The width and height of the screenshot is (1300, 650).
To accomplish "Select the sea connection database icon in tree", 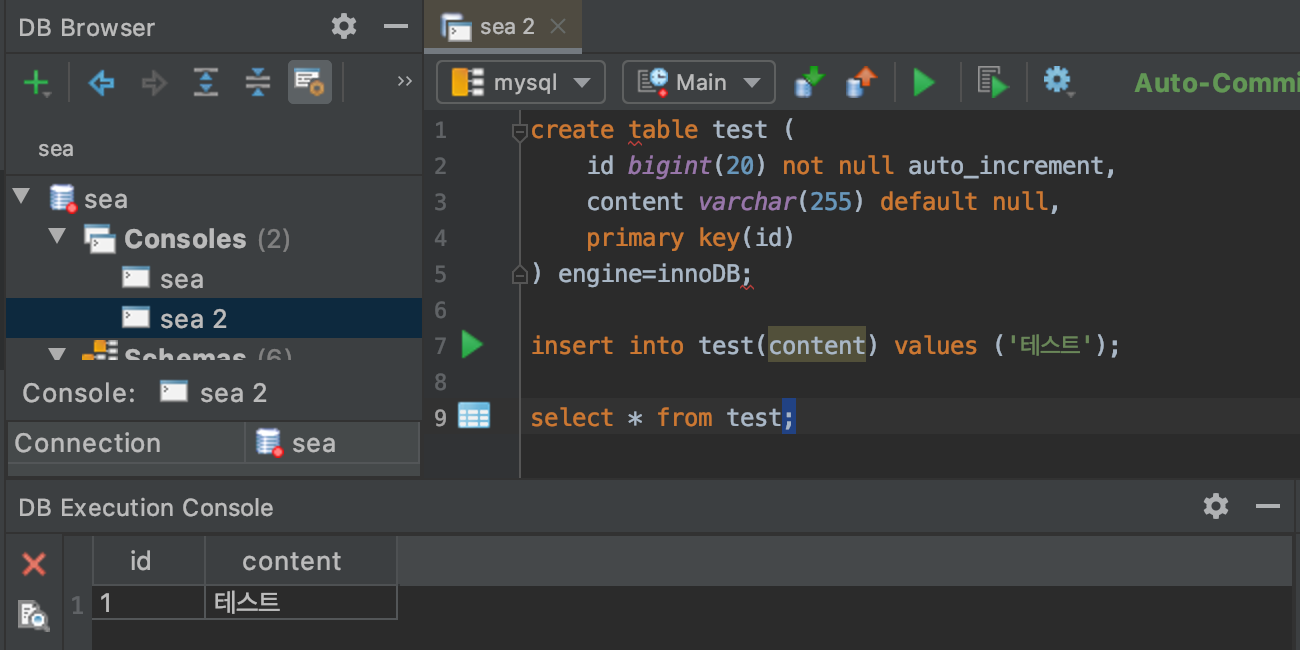I will click(63, 199).
